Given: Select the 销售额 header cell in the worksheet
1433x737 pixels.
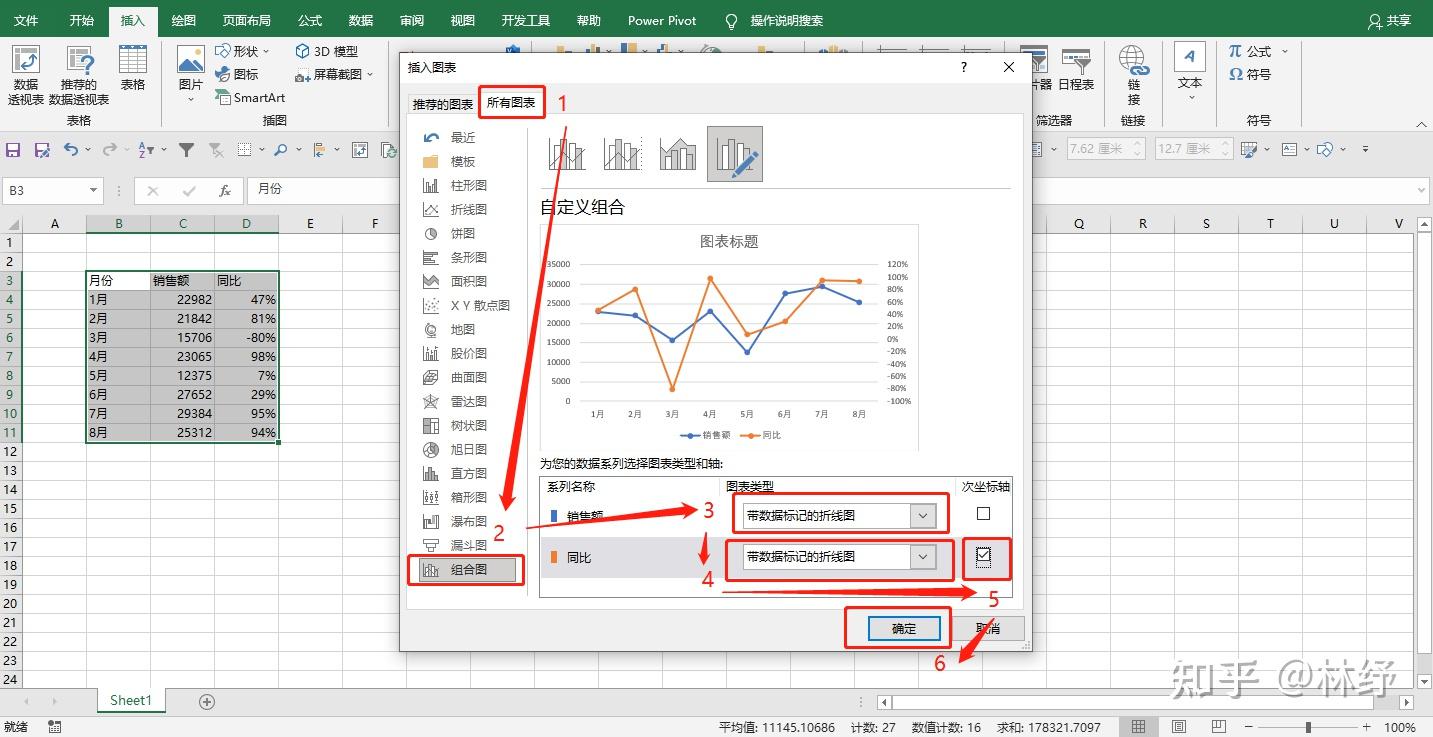Looking at the screenshot, I should click(182, 281).
